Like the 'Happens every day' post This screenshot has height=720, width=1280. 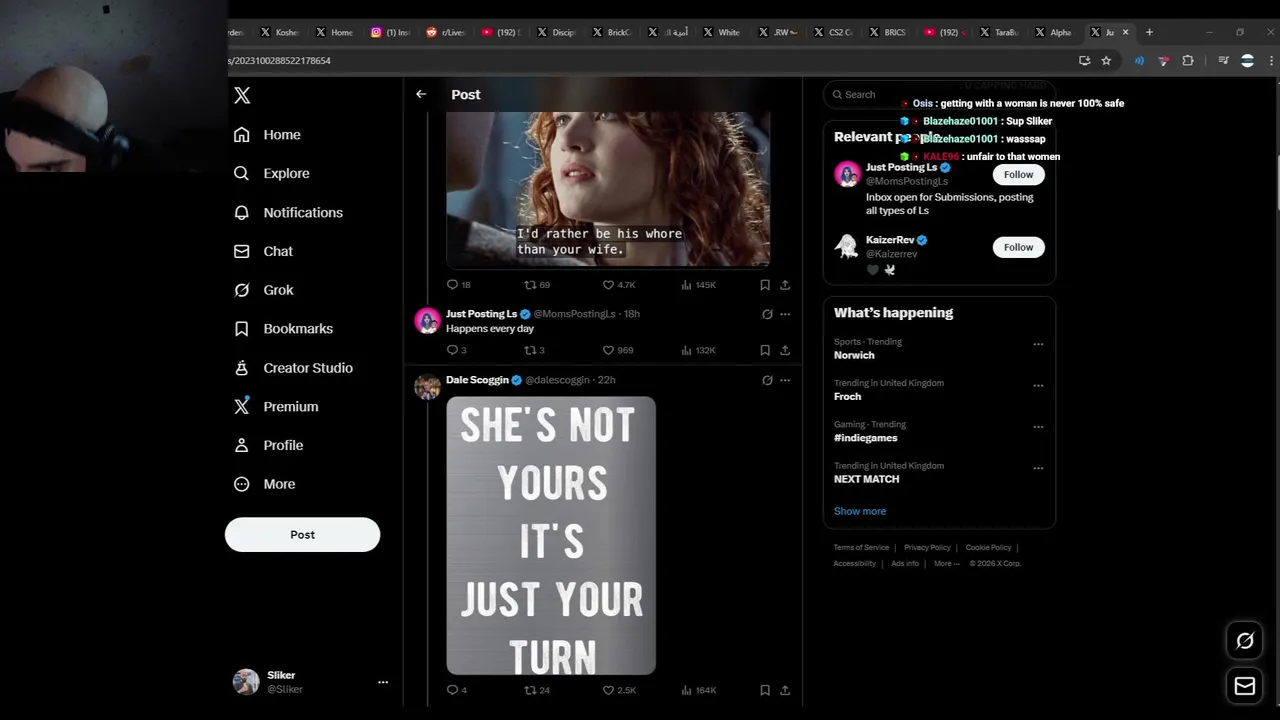tap(608, 350)
